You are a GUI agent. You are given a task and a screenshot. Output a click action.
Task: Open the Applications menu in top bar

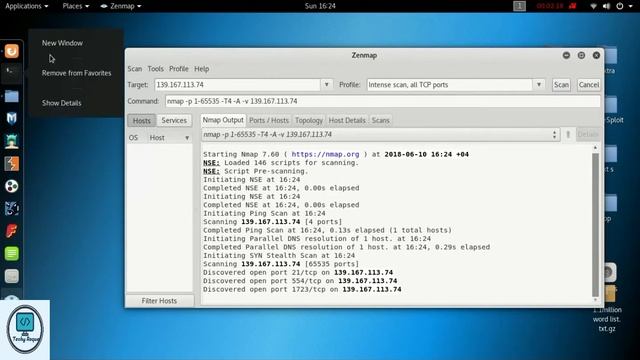click(x=27, y=6)
